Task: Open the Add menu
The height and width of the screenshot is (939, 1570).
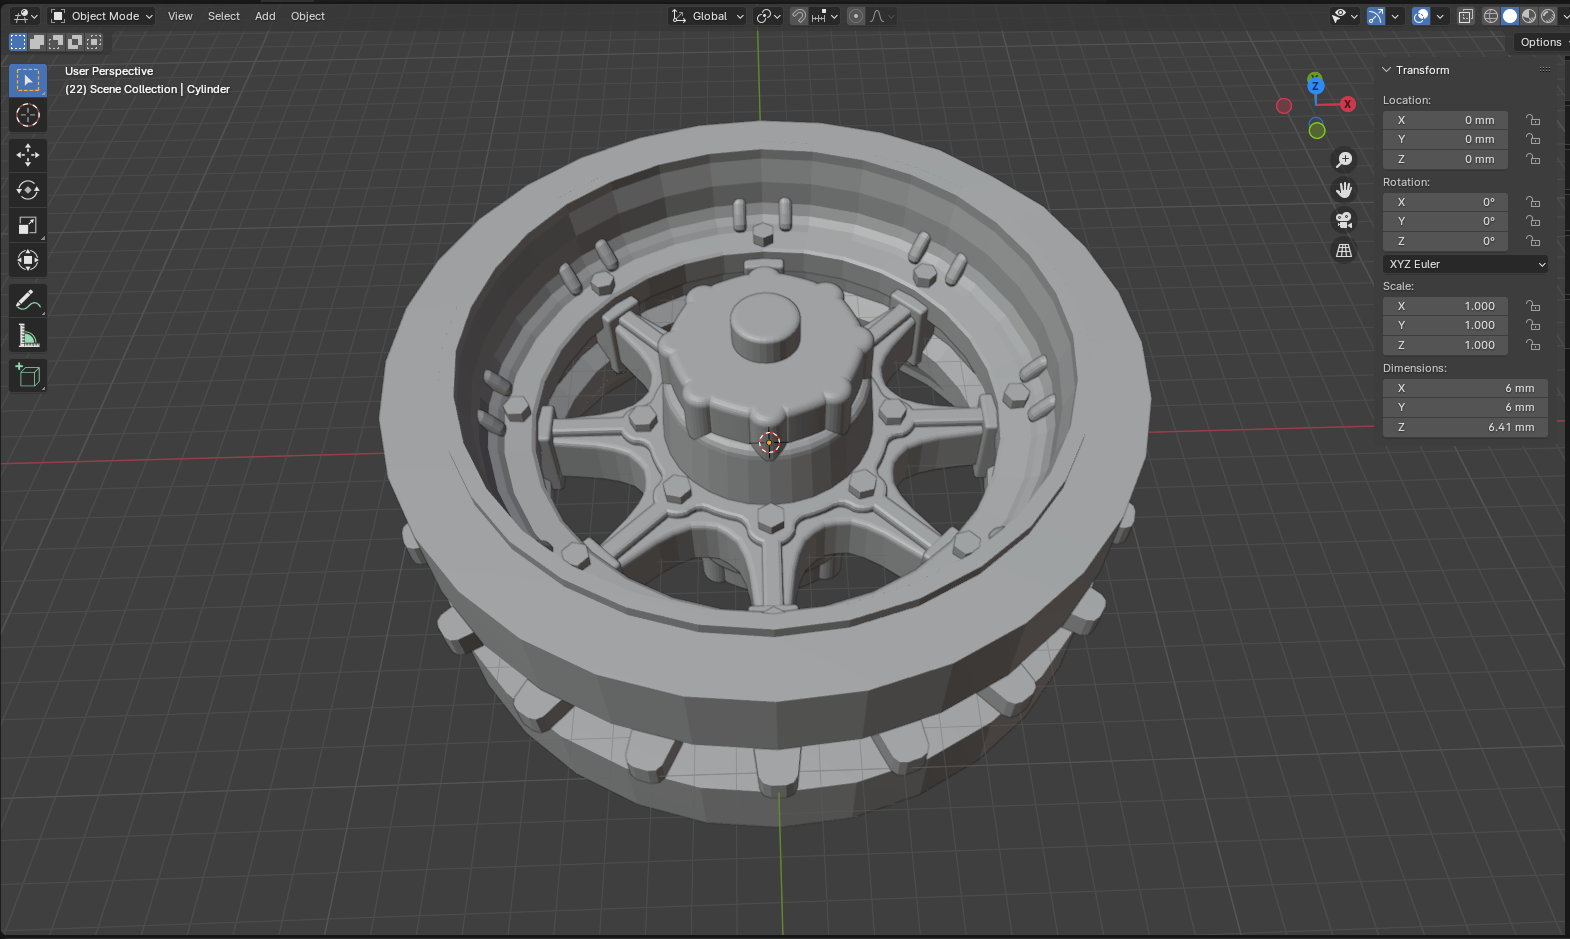Action: (x=265, y=16)
